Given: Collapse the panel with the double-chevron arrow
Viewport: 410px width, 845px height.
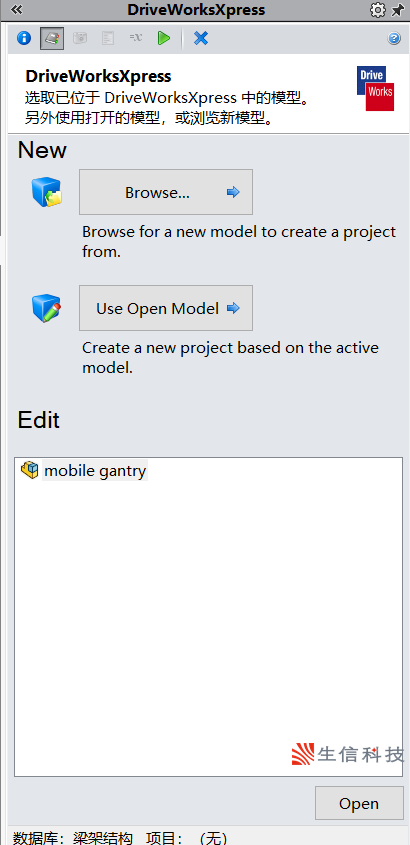Looking at the screenshot, I should [17, 10].
